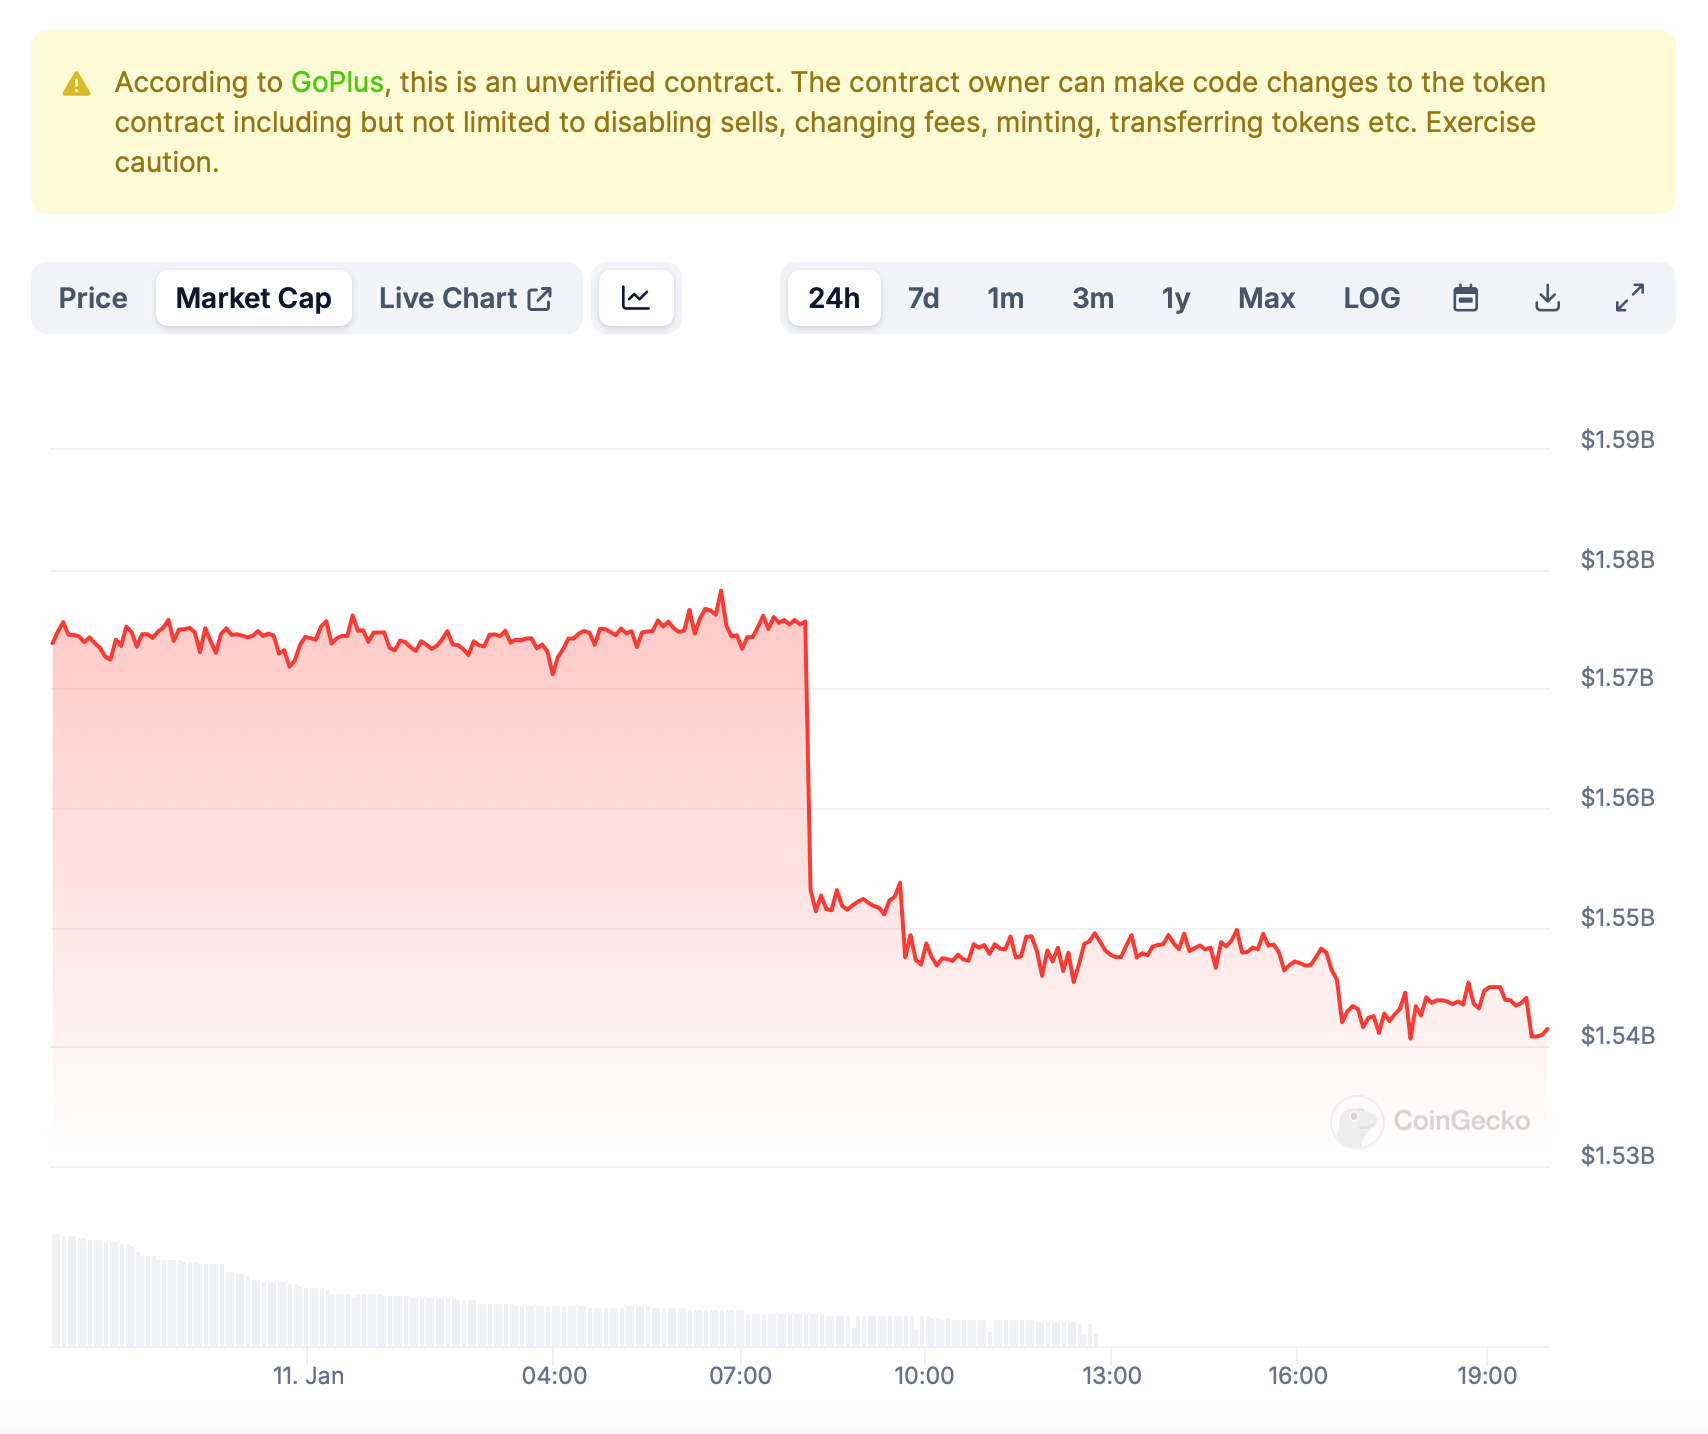Switch to the Price tab
The image size is (1708, 1434).
93,298
